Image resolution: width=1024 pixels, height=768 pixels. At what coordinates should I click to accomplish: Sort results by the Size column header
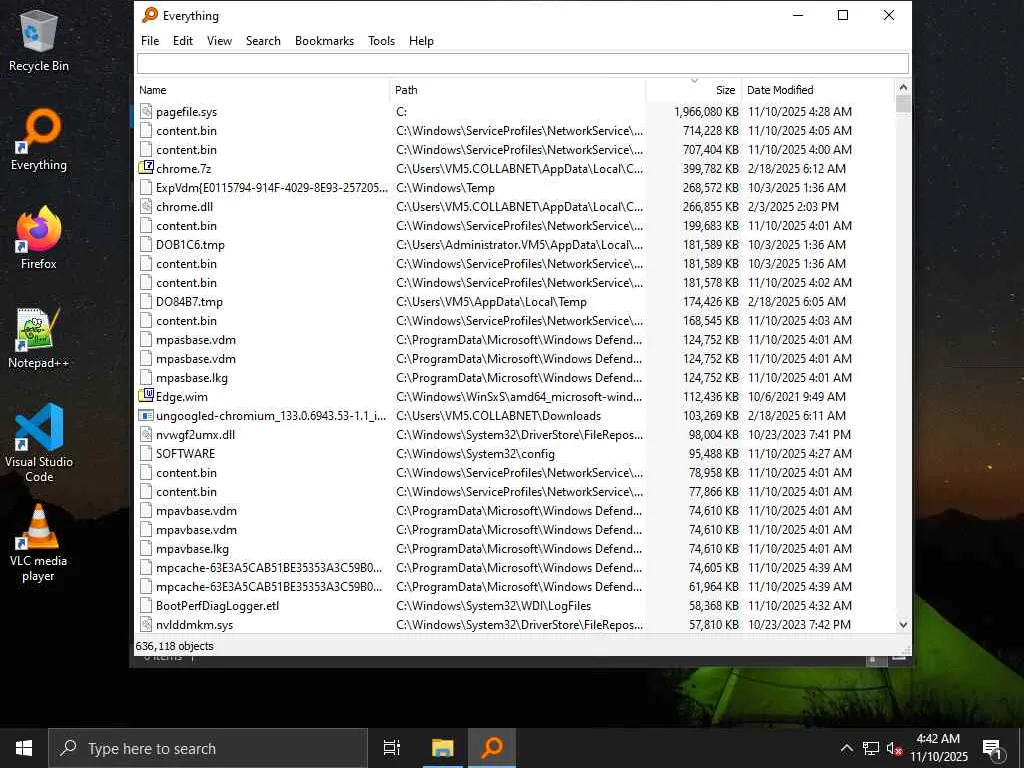point(694,90)
